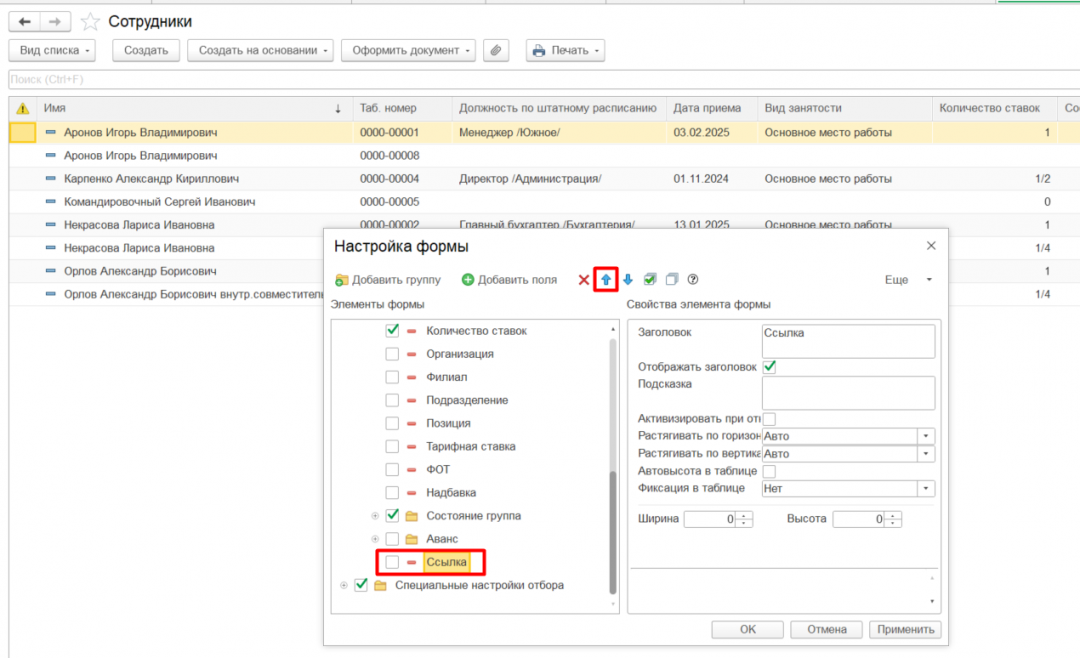Toggle the Отображать заголовок checkbox
The image size is (1080, 658).
(x=769, y=367)
